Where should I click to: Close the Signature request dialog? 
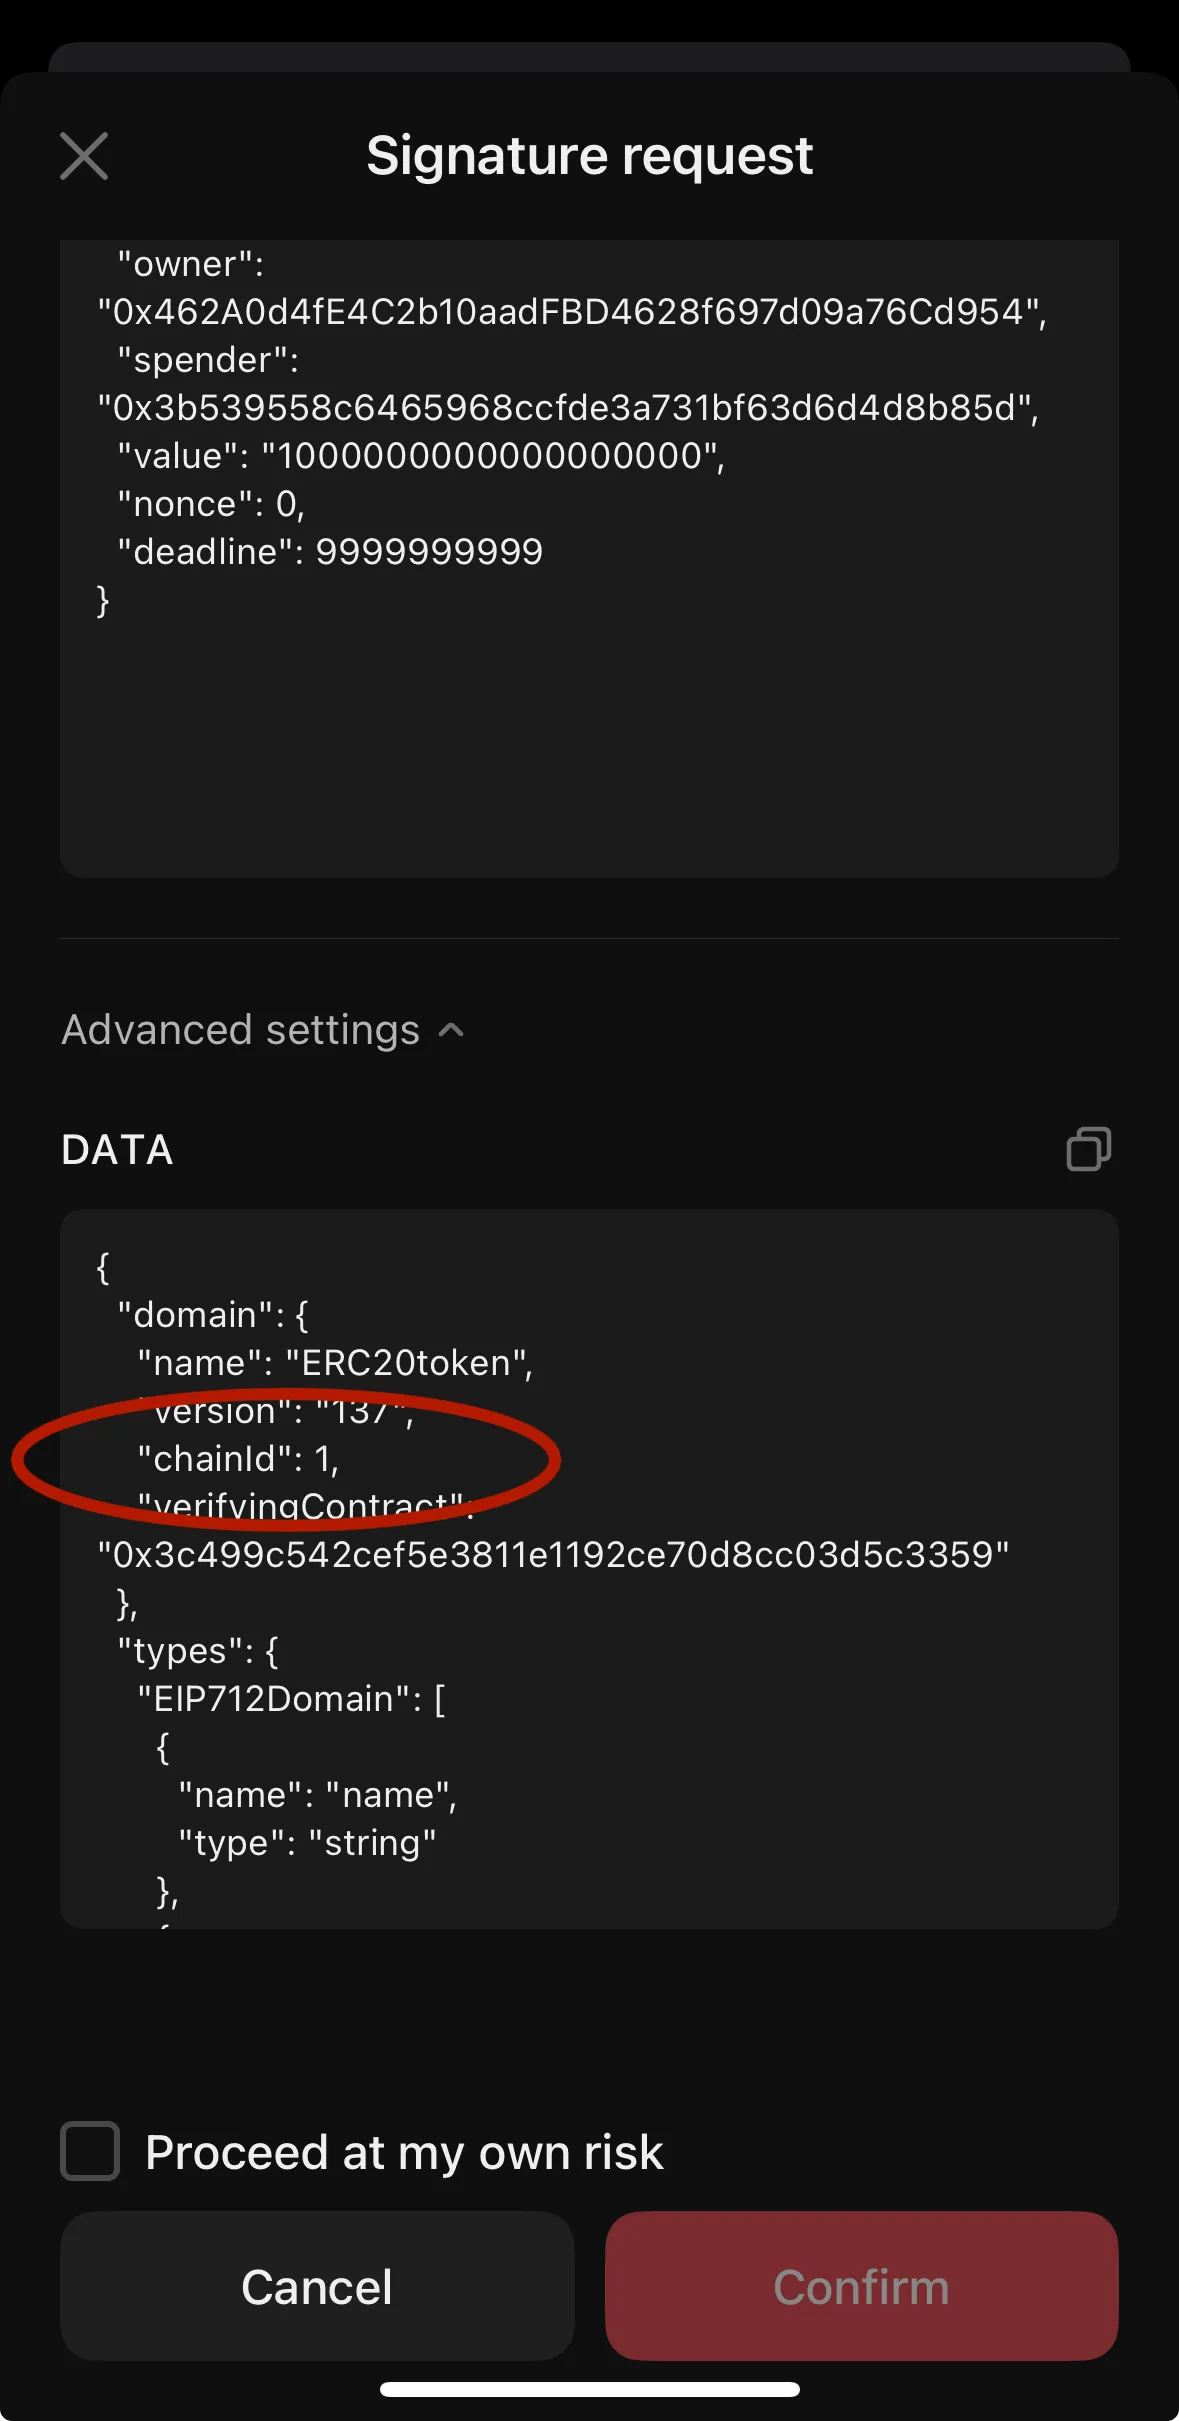[84, 156]
